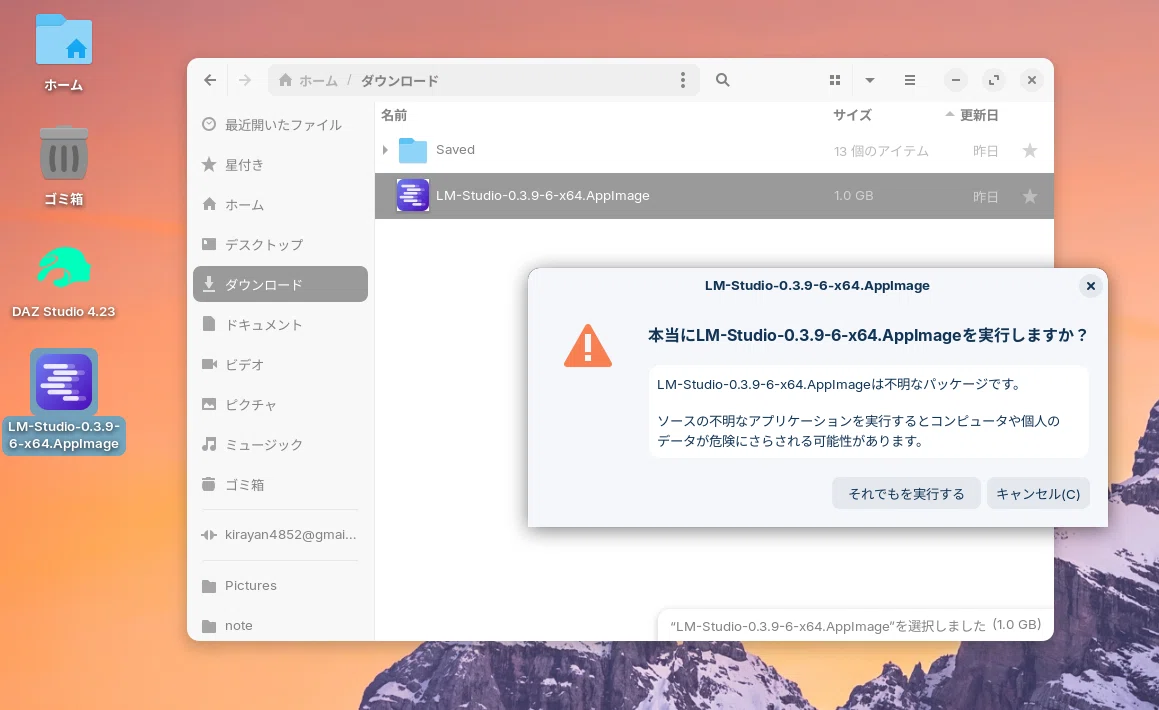Select the Saved folder icon
The image size is (1159, 710).
412,150
